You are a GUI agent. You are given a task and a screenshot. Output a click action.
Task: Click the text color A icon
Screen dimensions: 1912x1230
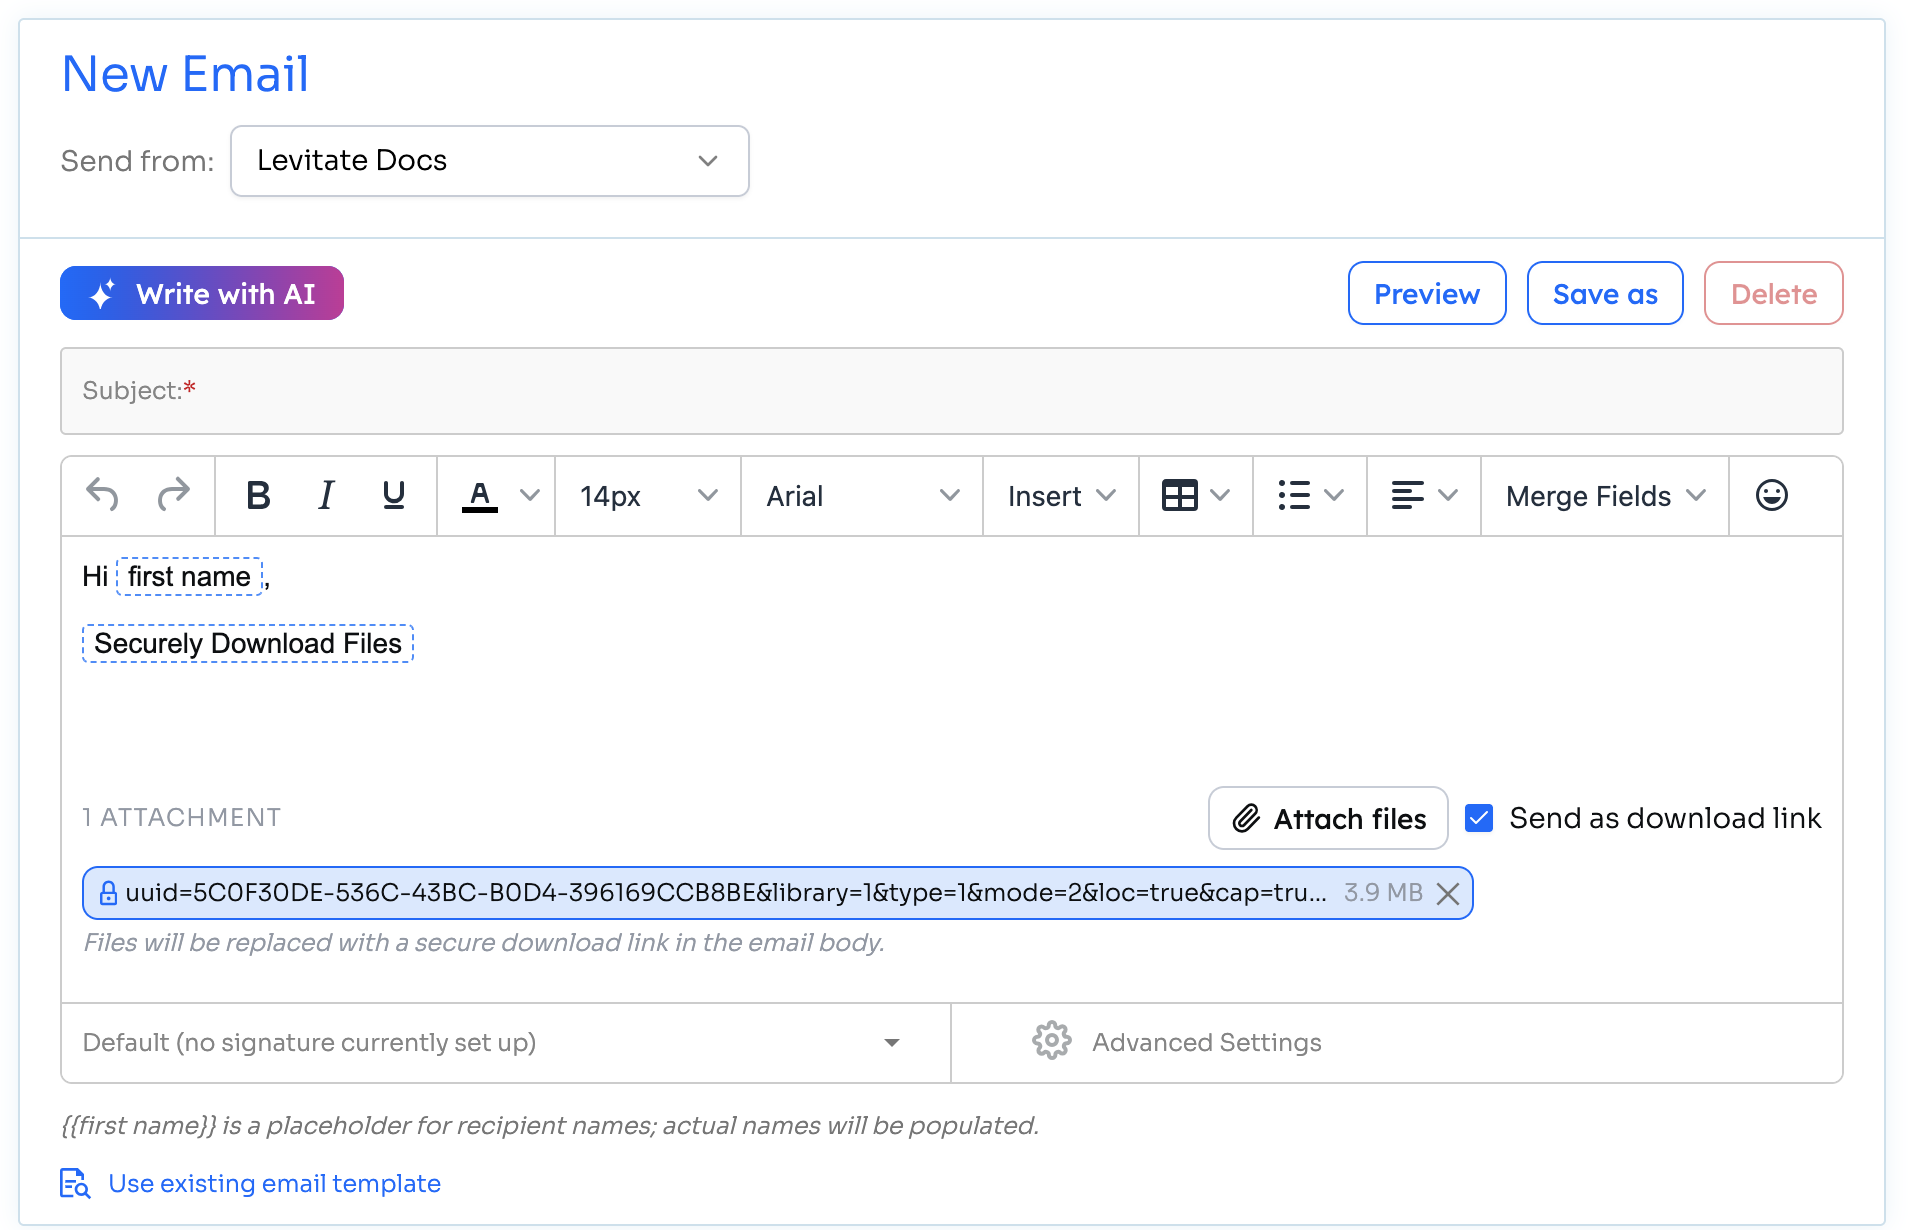(x=480, y=496)
